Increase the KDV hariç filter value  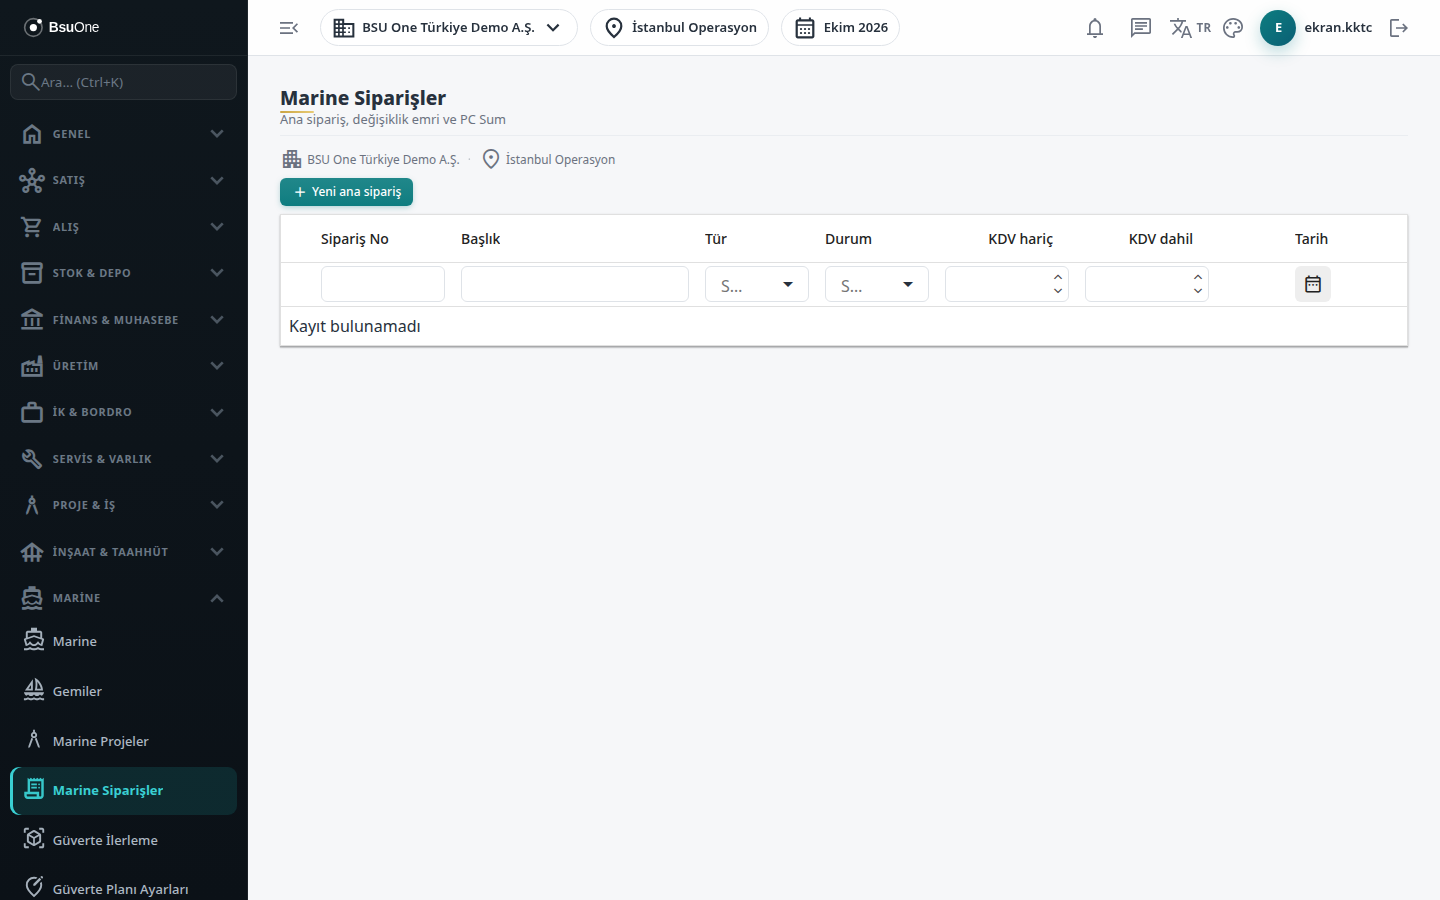[1058, 277]
